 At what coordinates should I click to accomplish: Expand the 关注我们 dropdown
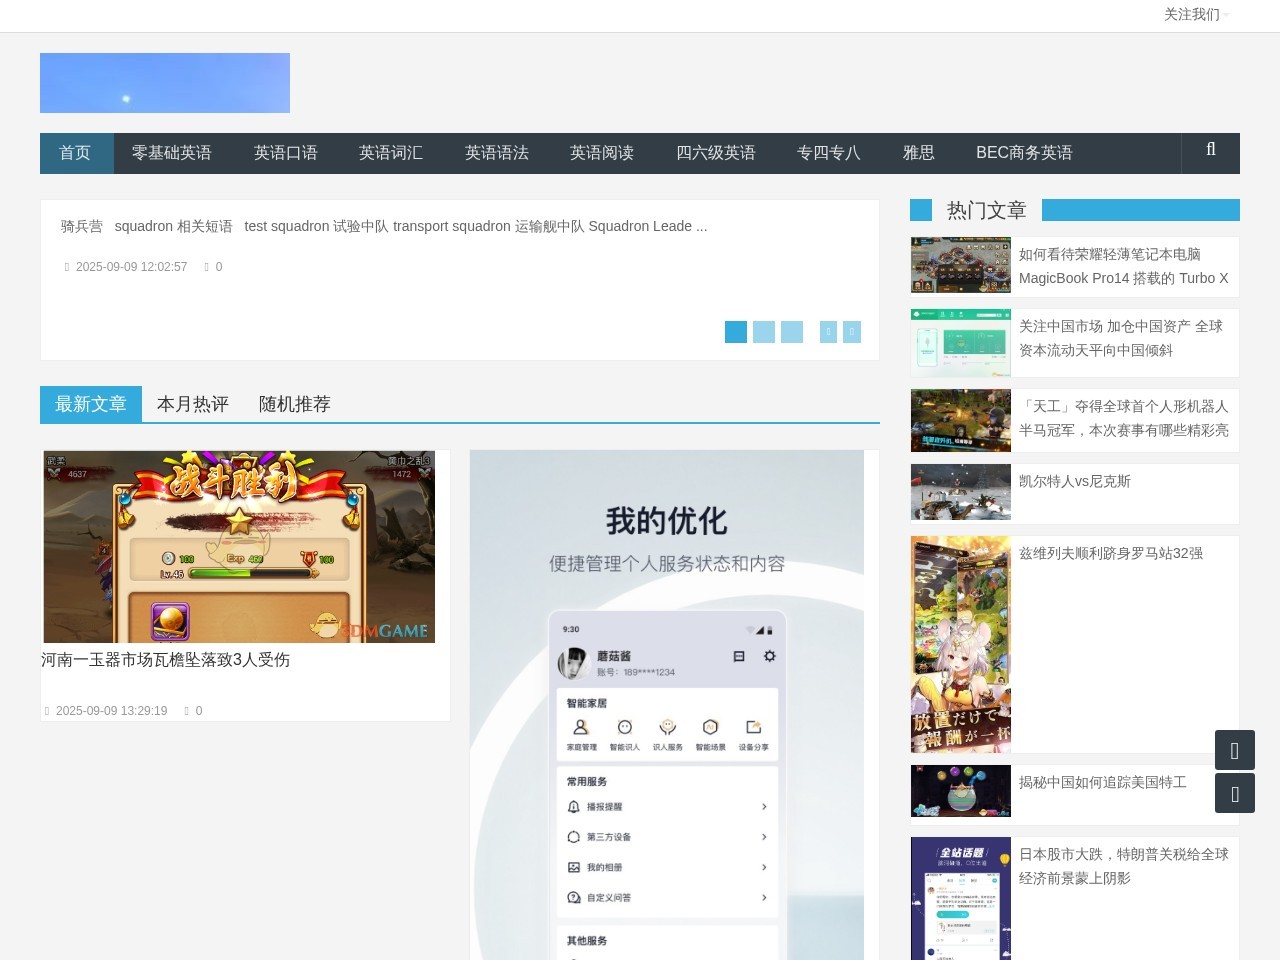(1196, 14)
